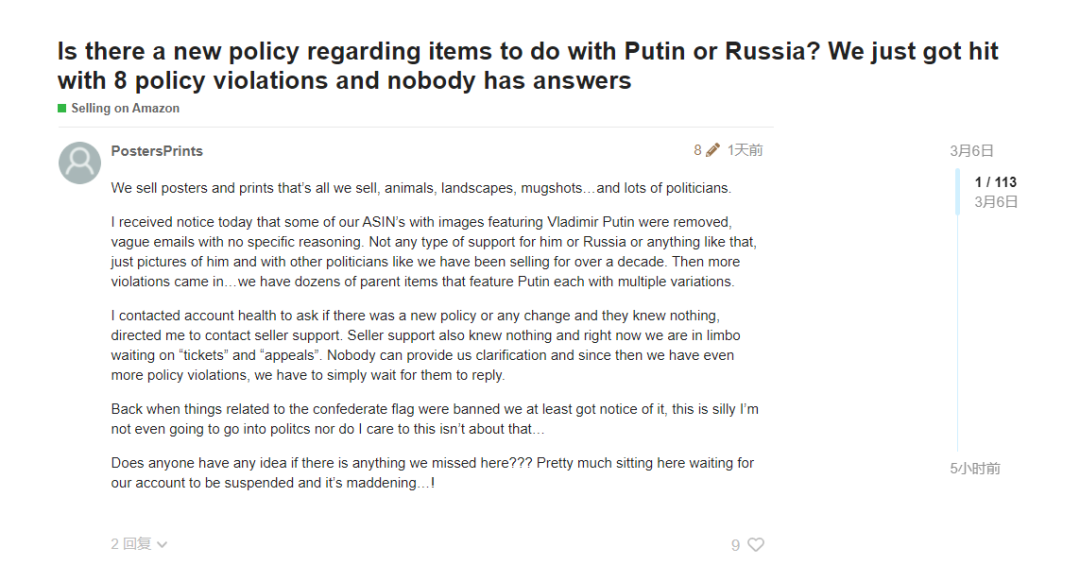
Task: Open PostersPrints user avatar
Action: pyautogui.click(x=80, y=162)
